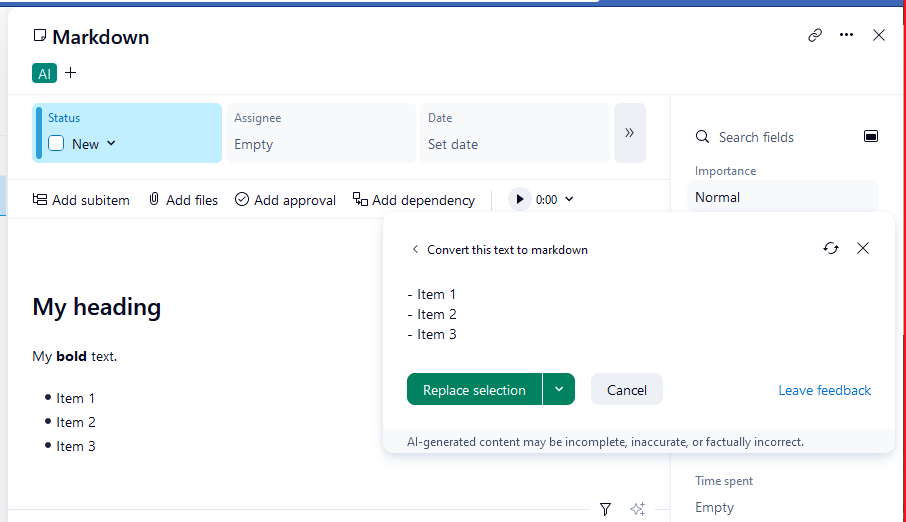
Task: Close the AI conversion popup
Action: click(x=863, y=248)
